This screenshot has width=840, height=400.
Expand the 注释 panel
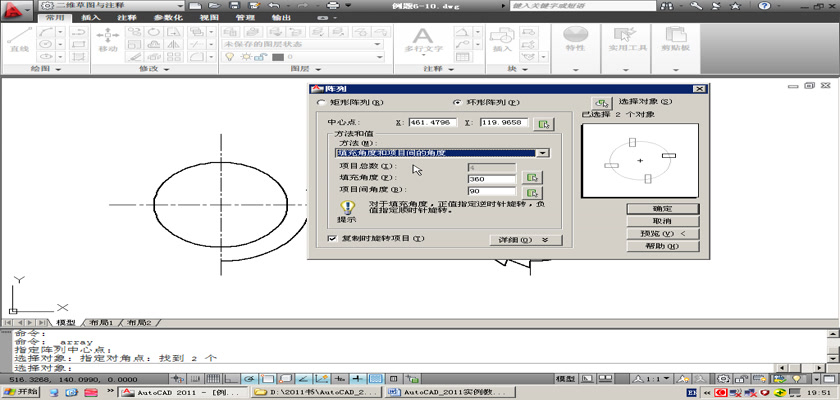(x=438, y=69)
